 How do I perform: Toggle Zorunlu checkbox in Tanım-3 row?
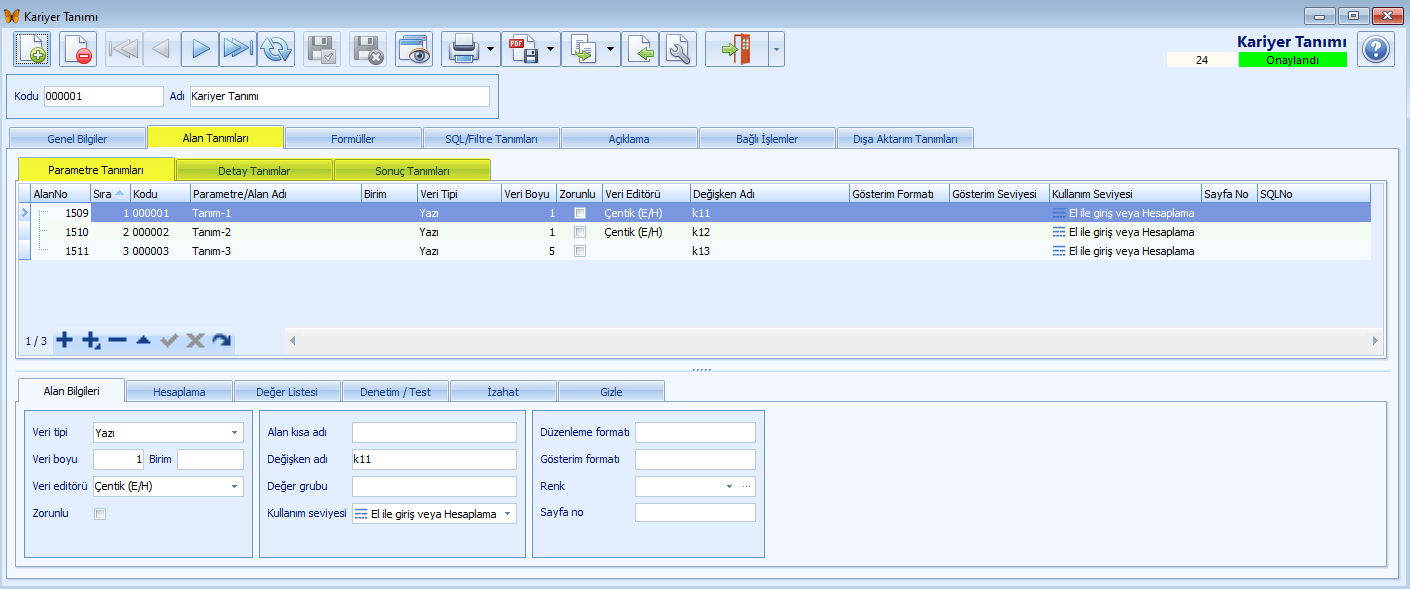[x=580, y=251]
